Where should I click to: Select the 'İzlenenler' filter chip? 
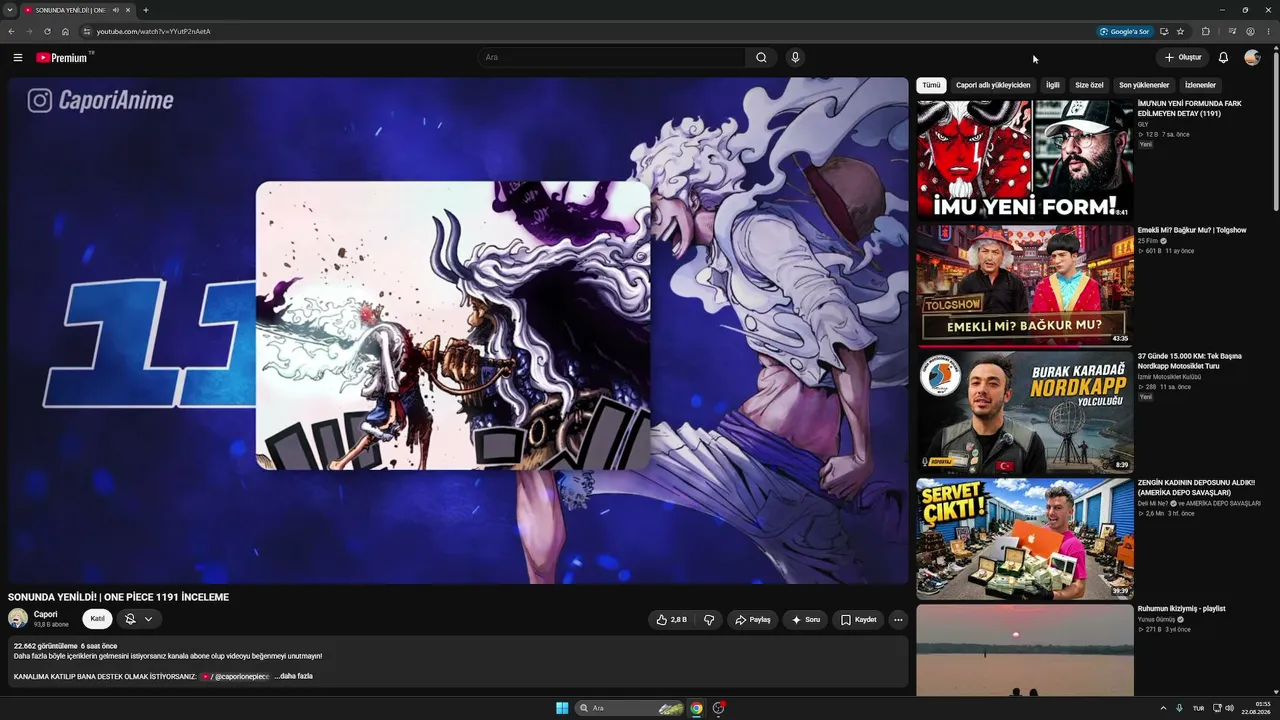coord(1200,85)
